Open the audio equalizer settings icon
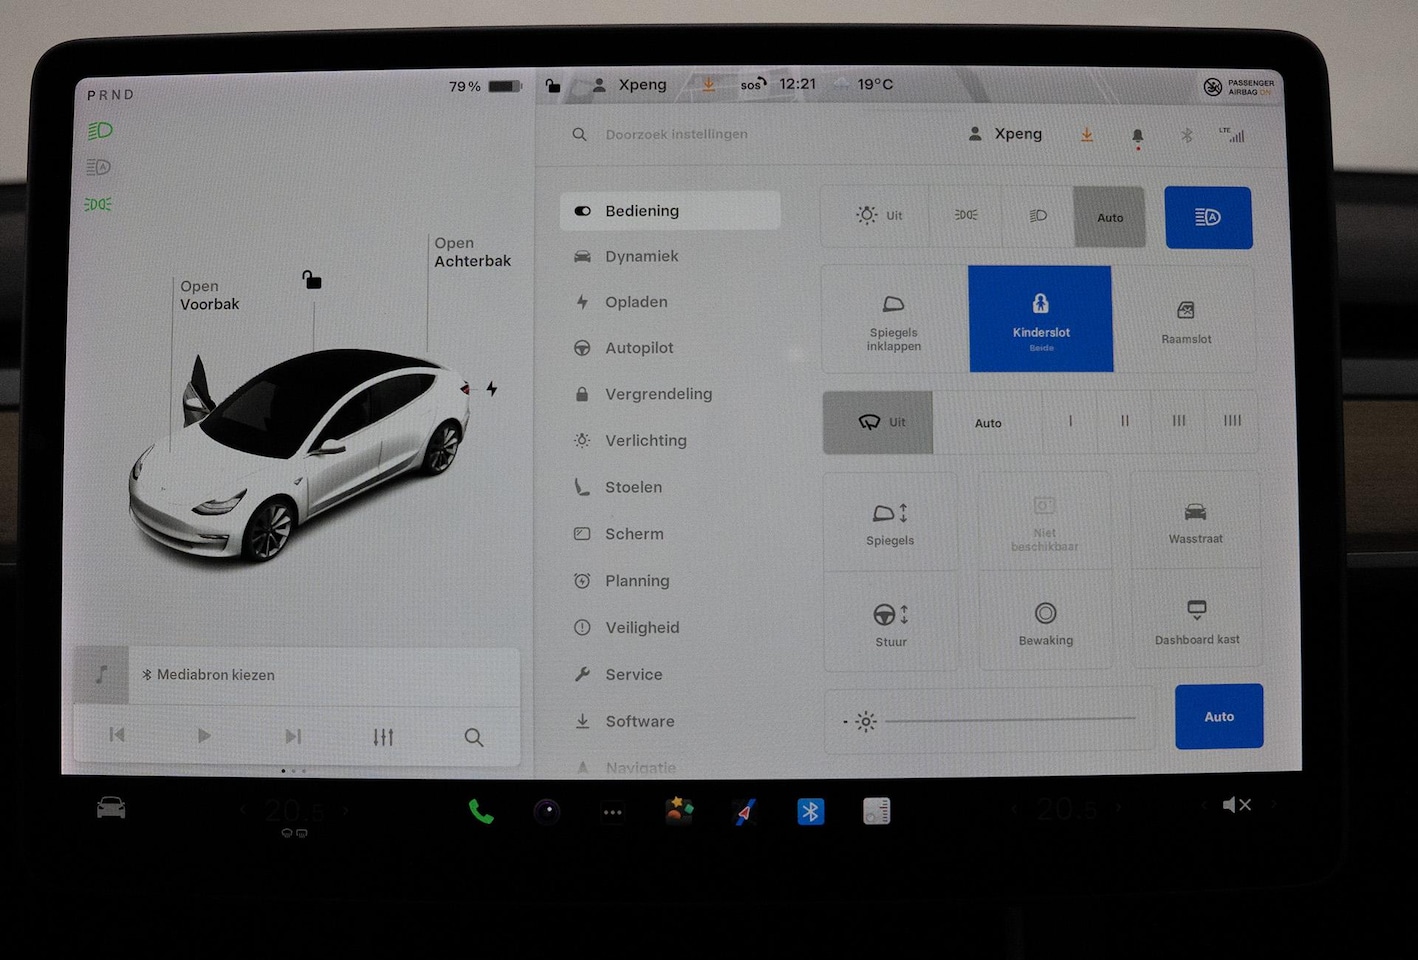Screen dimensions: 1418x960 [x=383, y=737]
